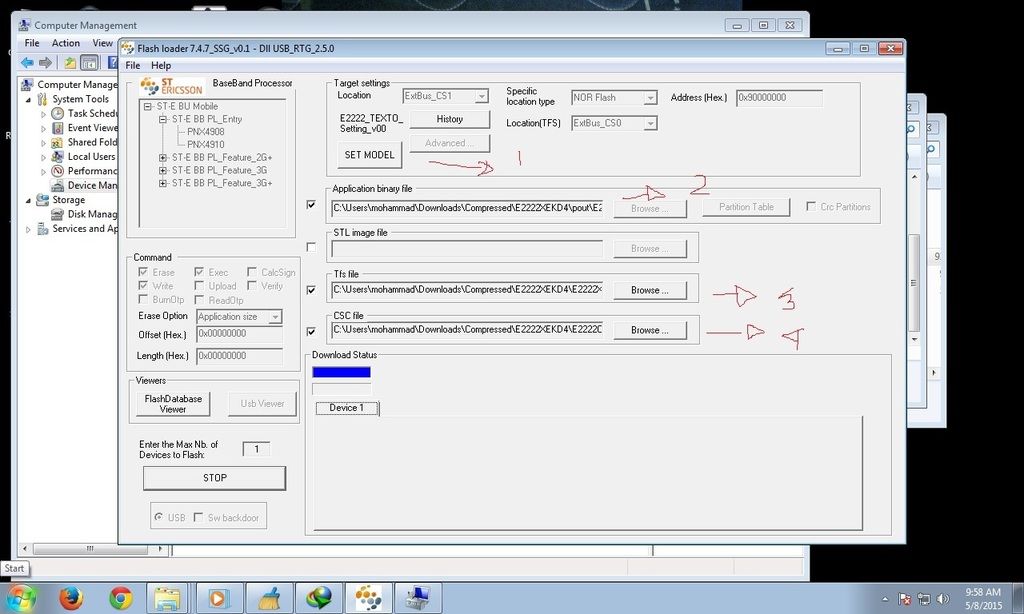The image size is (1024, 614).
Task: Open Google Chrome from taskbar
Action: [121, 598]
